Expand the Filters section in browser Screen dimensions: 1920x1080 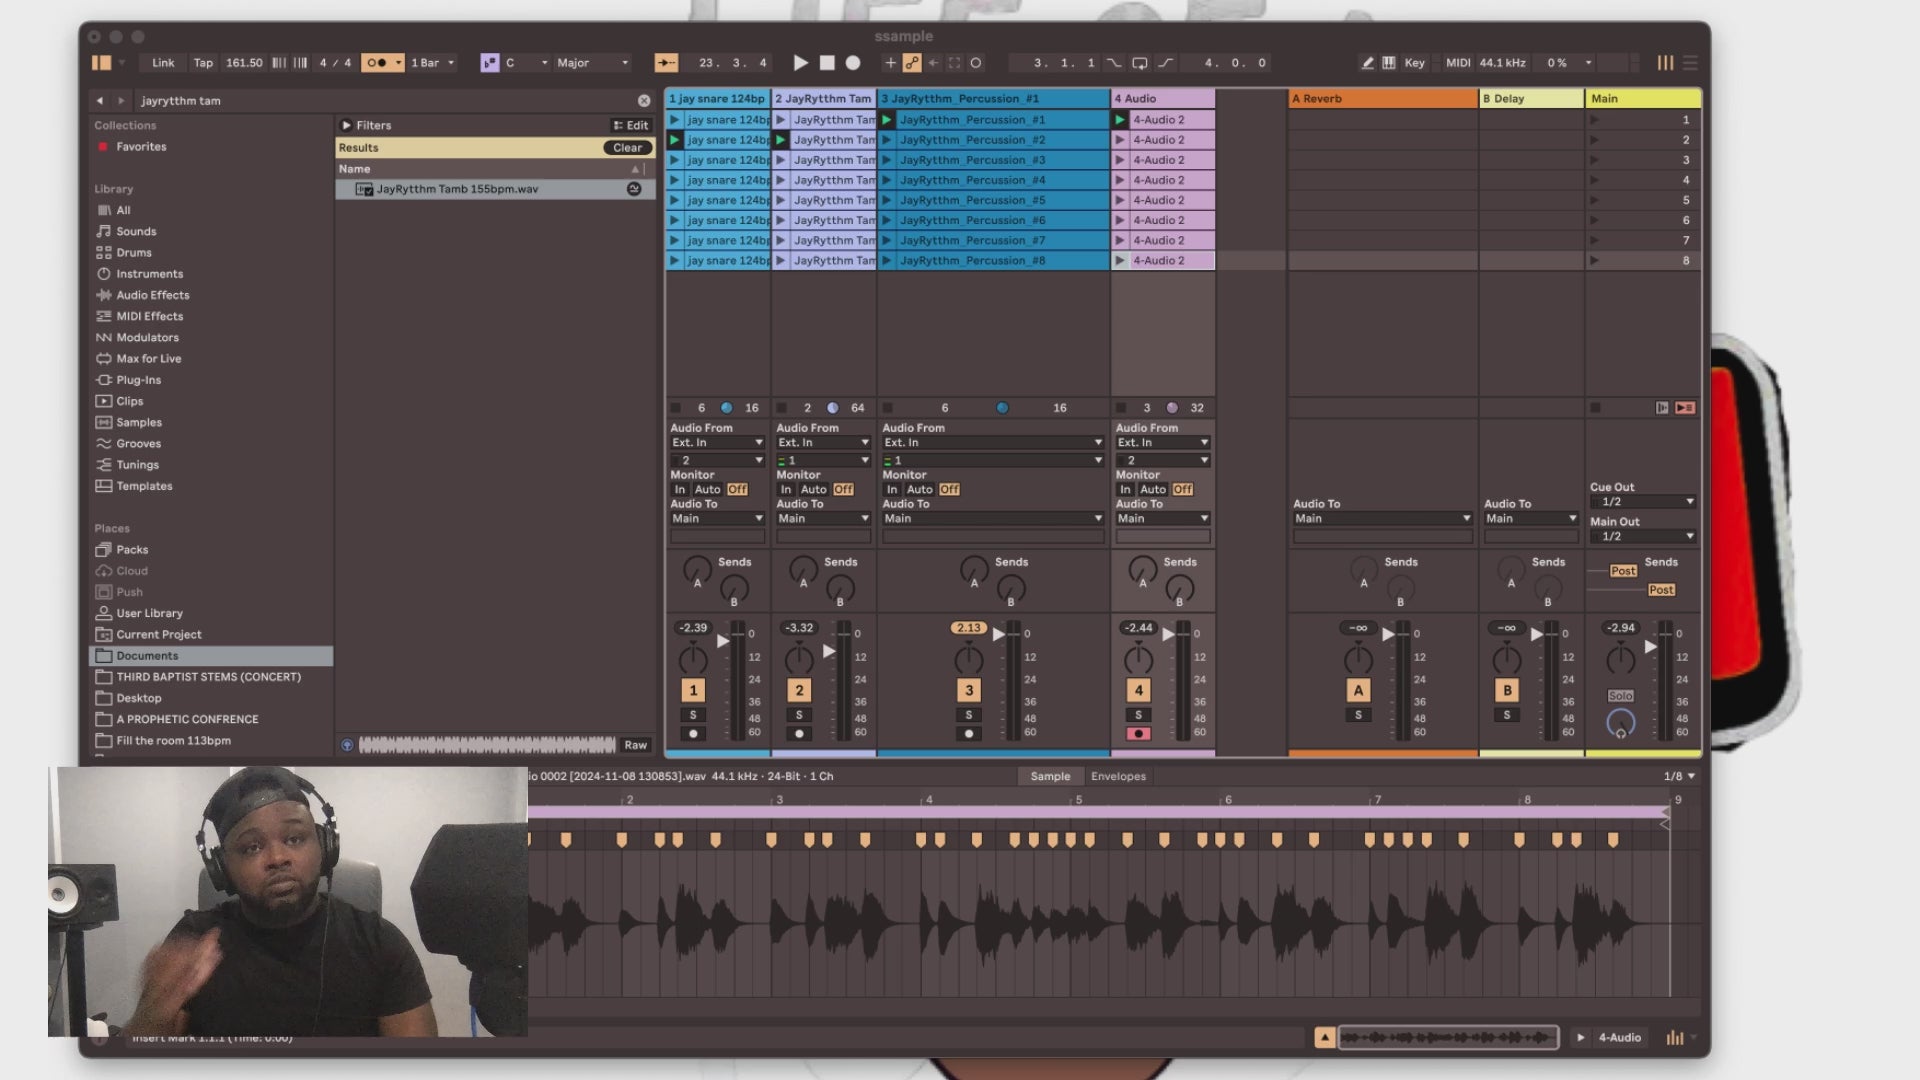346,125
